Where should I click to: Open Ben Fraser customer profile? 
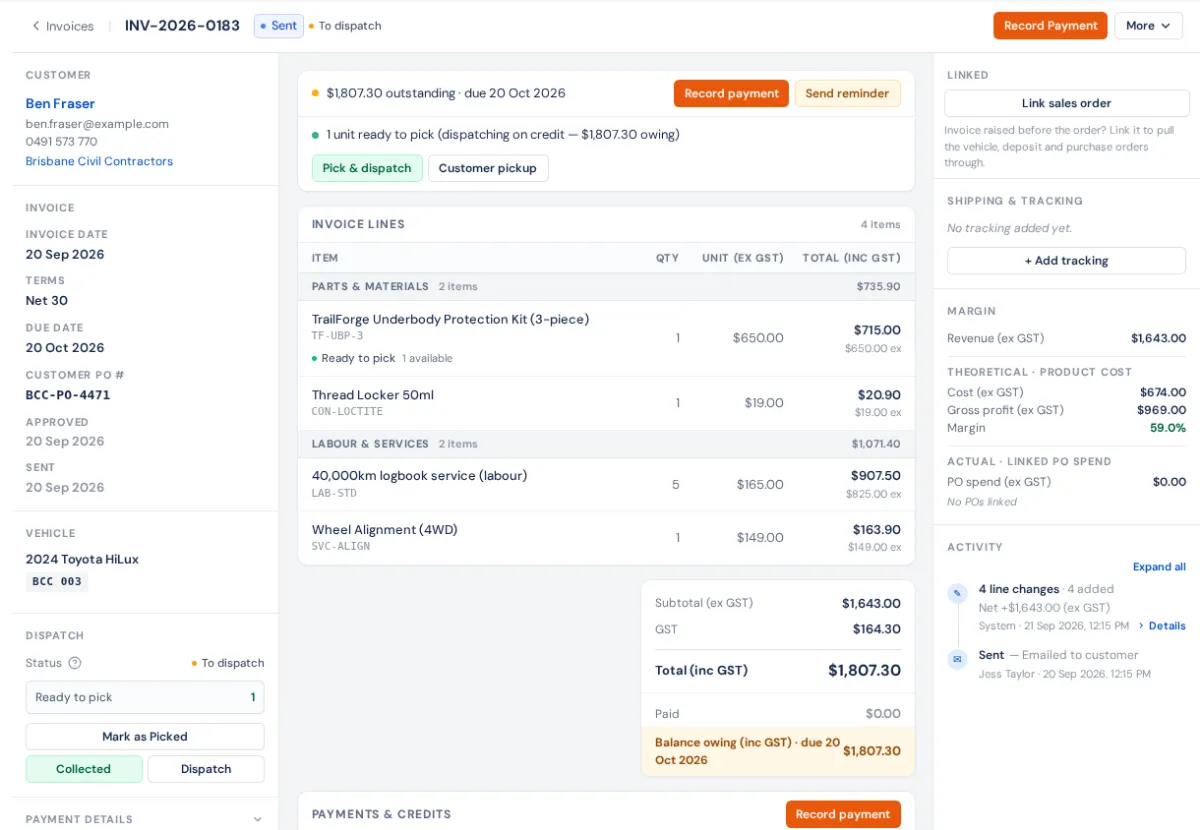[x=60, y=103]
